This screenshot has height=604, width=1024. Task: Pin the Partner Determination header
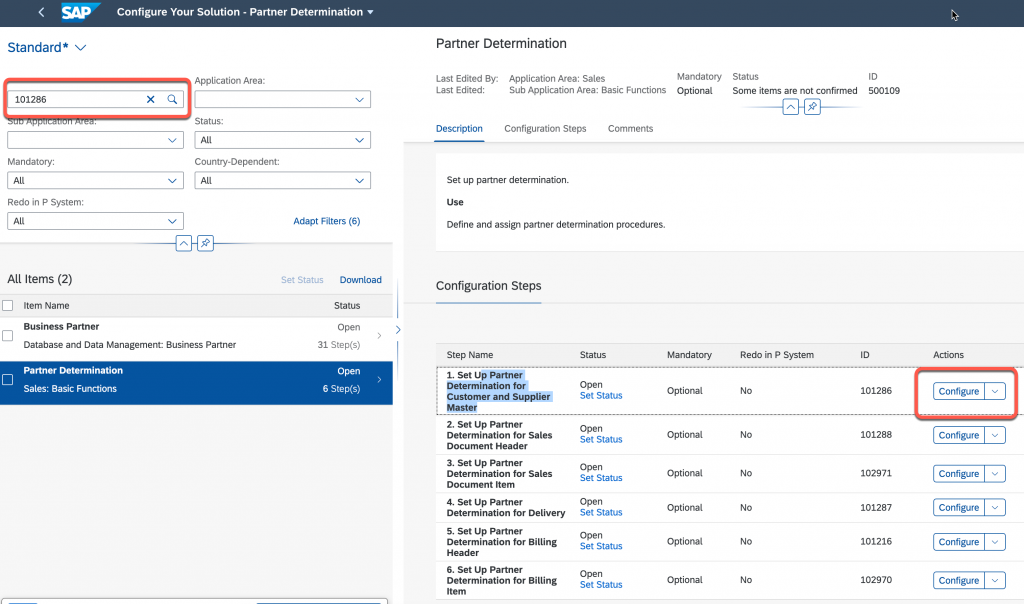(x=812, y=106)
